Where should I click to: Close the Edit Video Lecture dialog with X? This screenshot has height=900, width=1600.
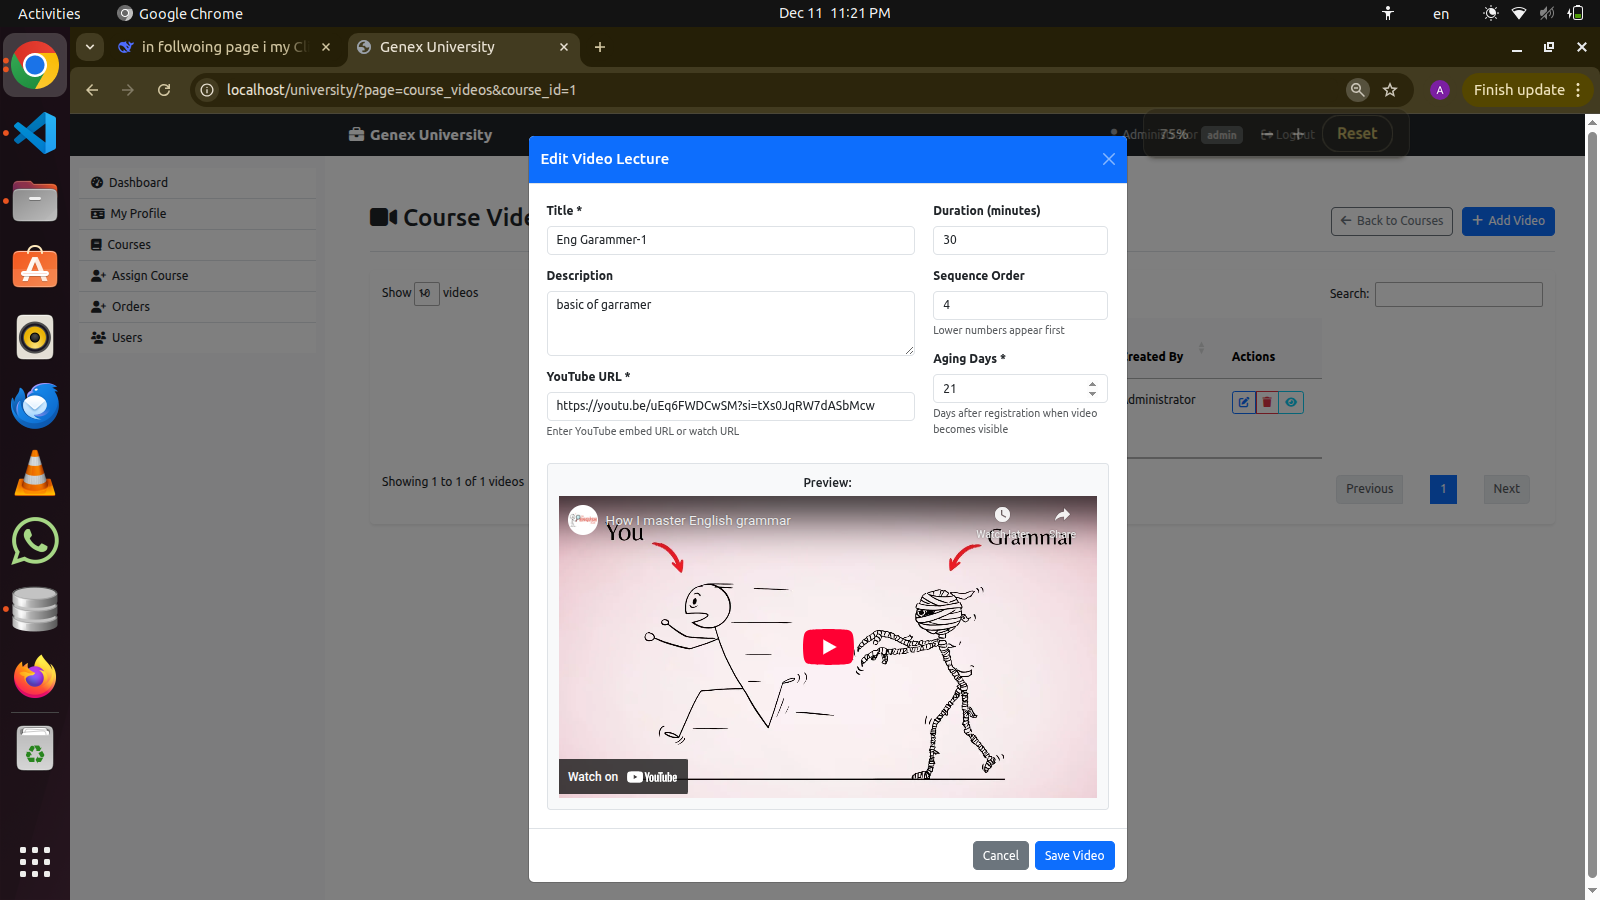pyautogui.click(x=1108, y=159)
